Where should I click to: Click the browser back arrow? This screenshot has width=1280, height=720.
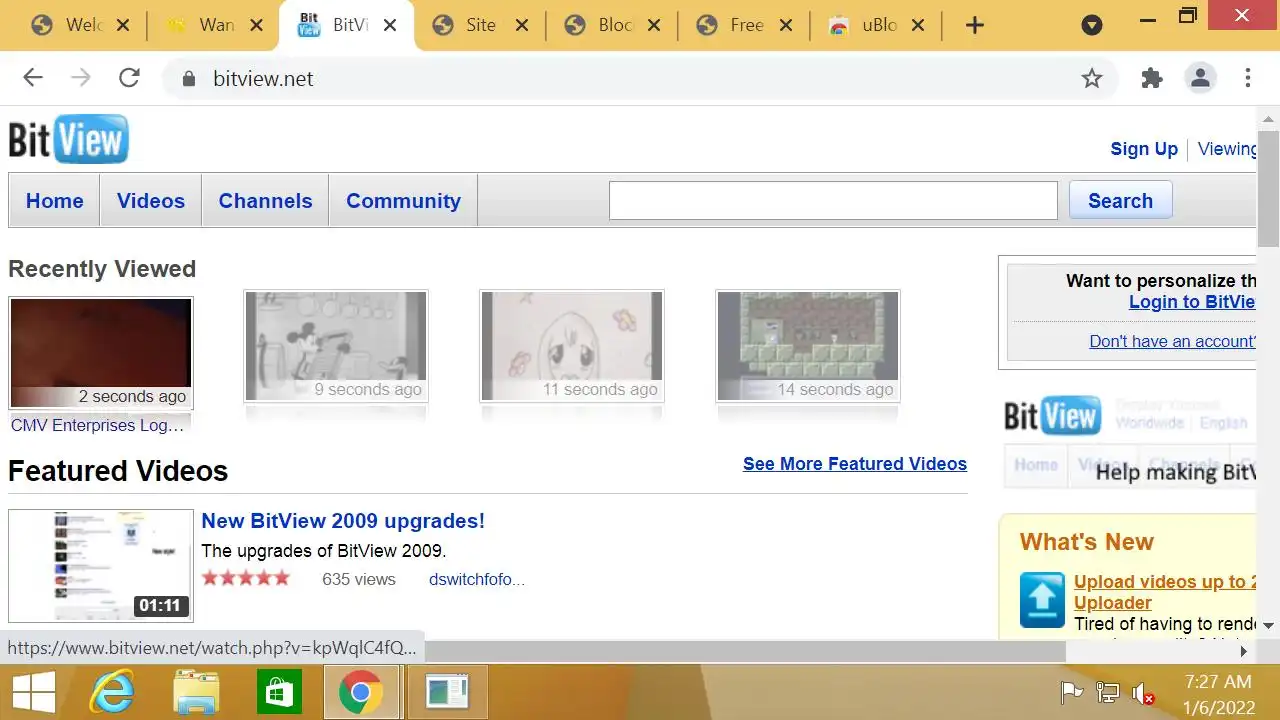click(x=33, y=78)
